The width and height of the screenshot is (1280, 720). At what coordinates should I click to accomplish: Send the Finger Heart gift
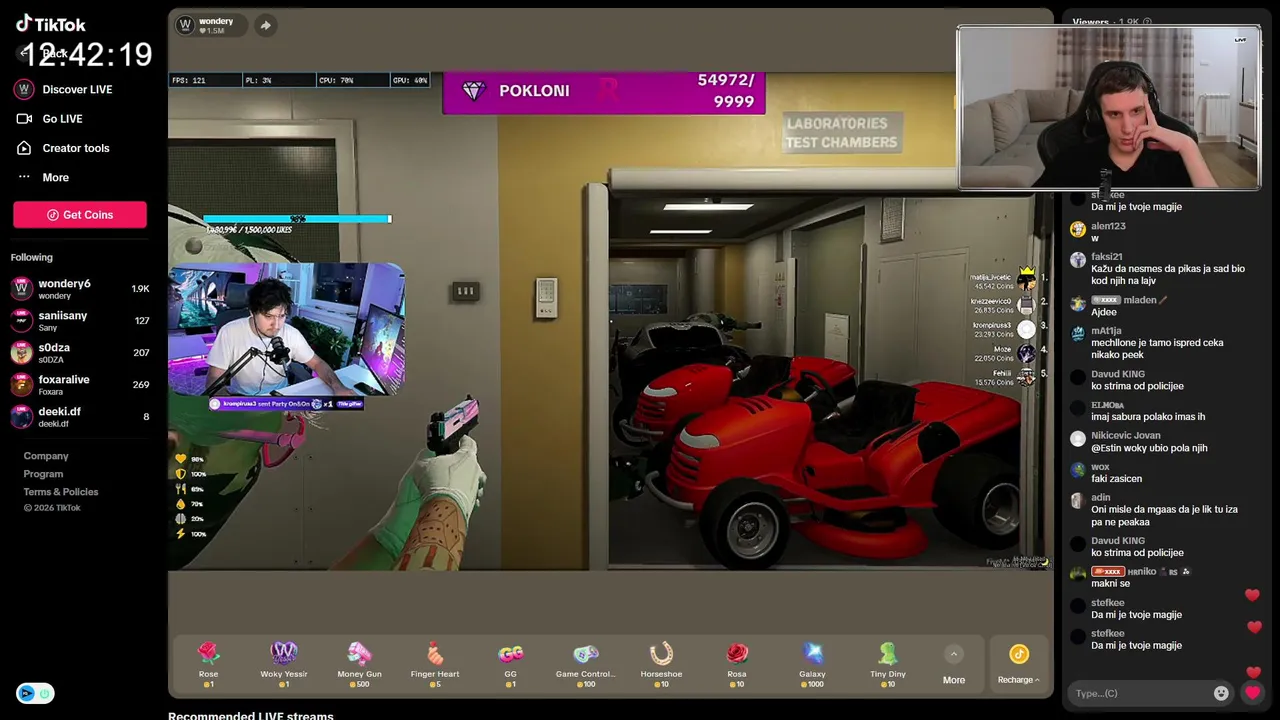pos(435,664)
